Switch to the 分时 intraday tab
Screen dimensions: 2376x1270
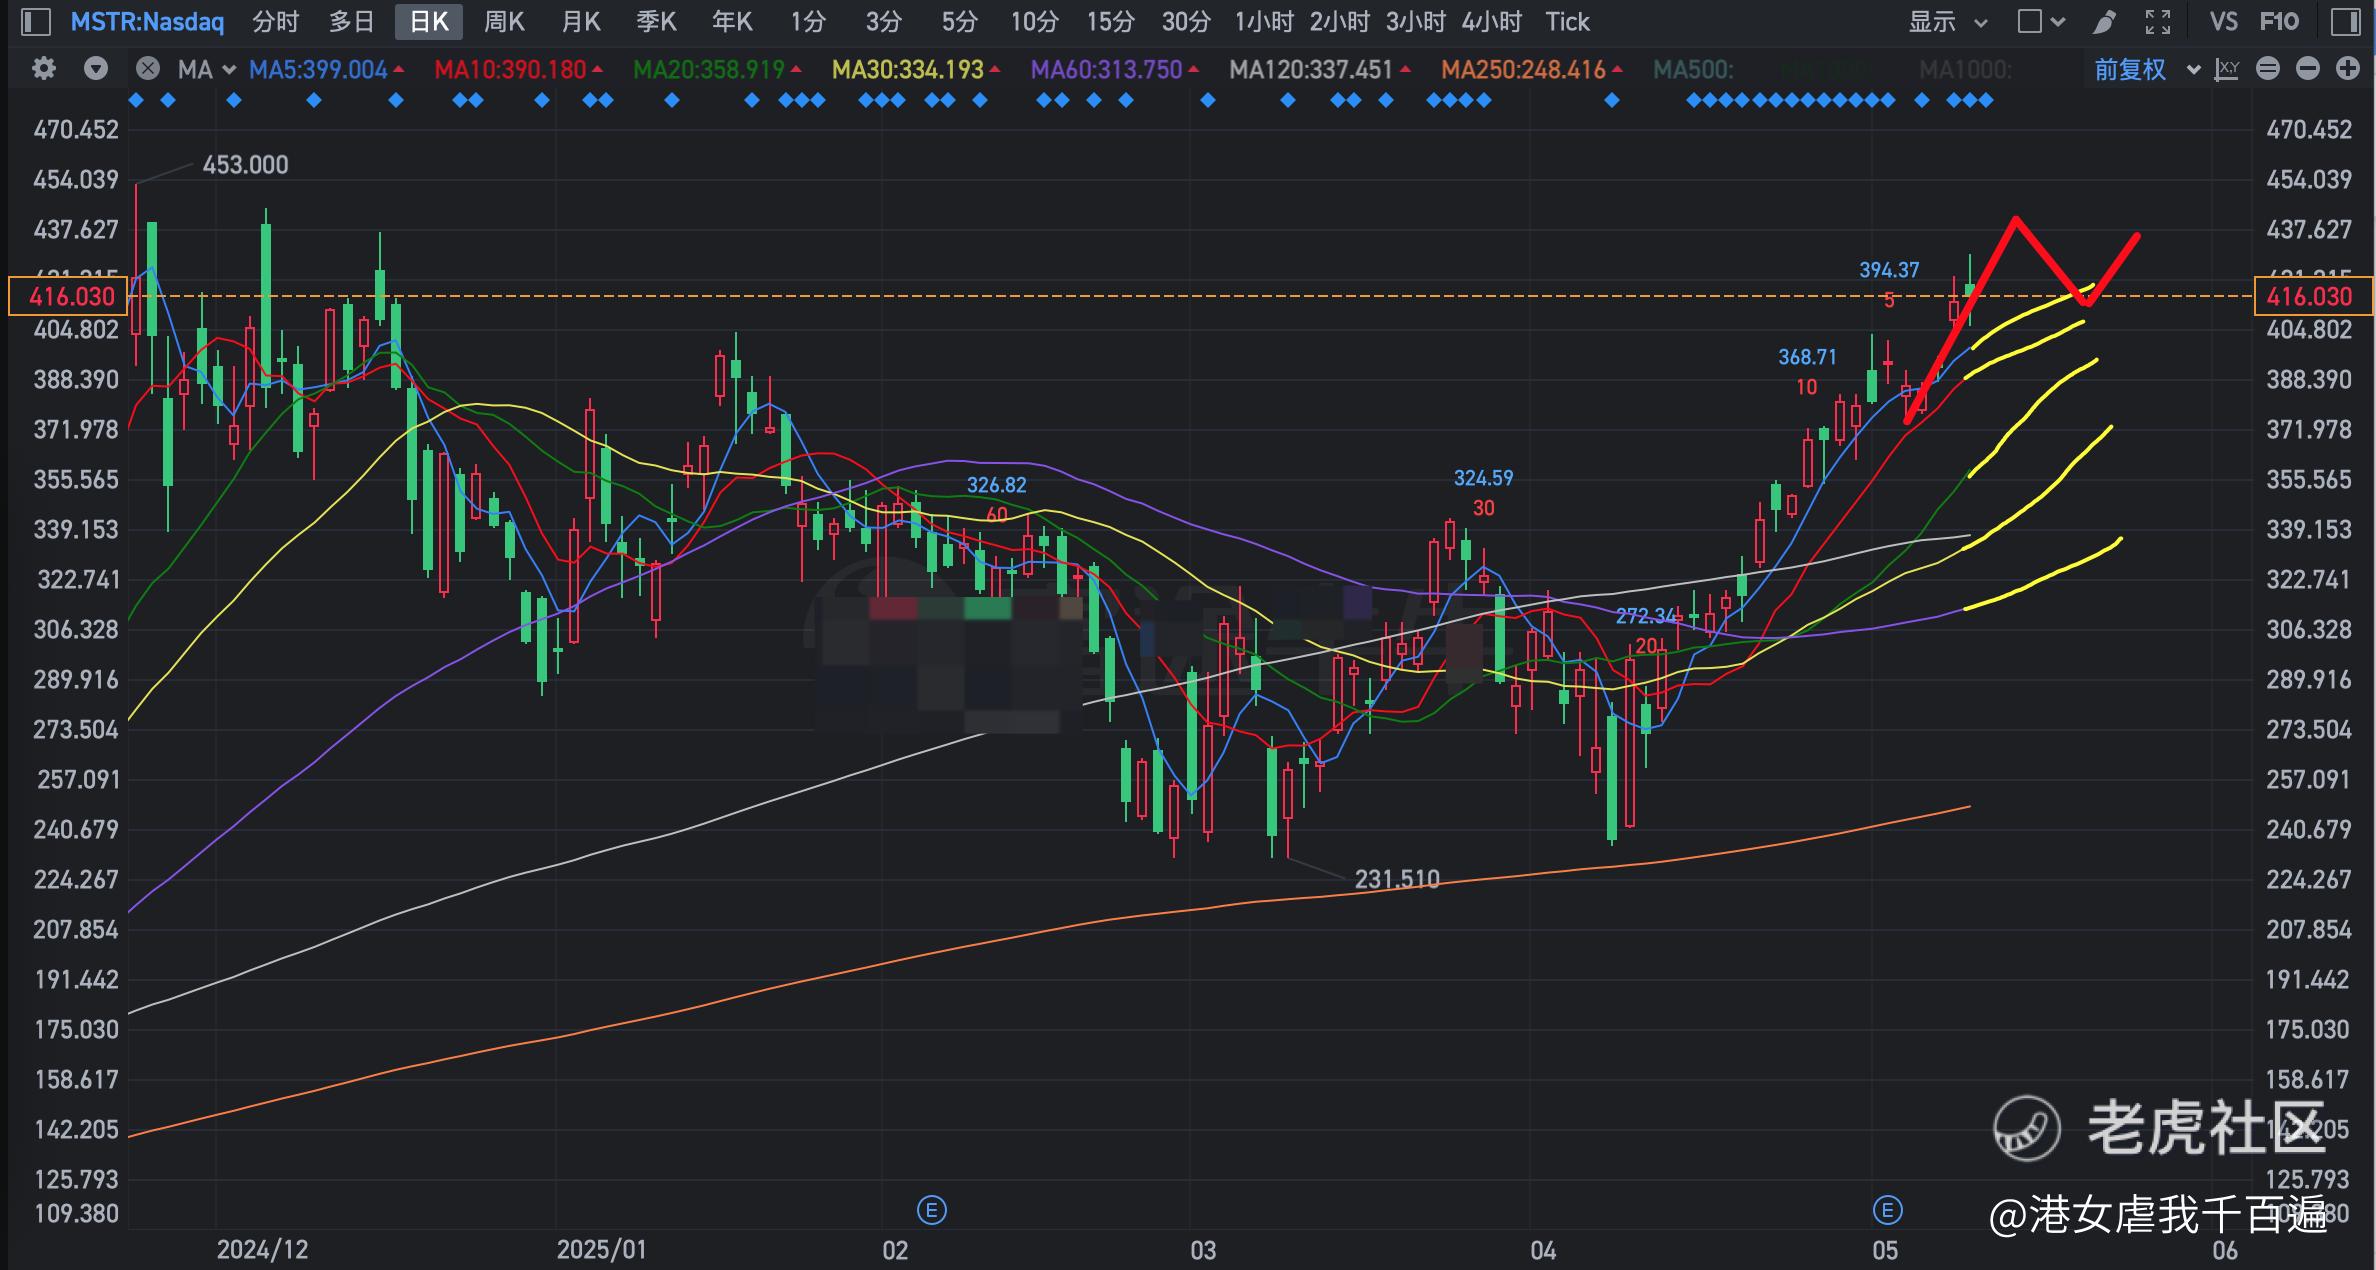(x=276, y=21)
